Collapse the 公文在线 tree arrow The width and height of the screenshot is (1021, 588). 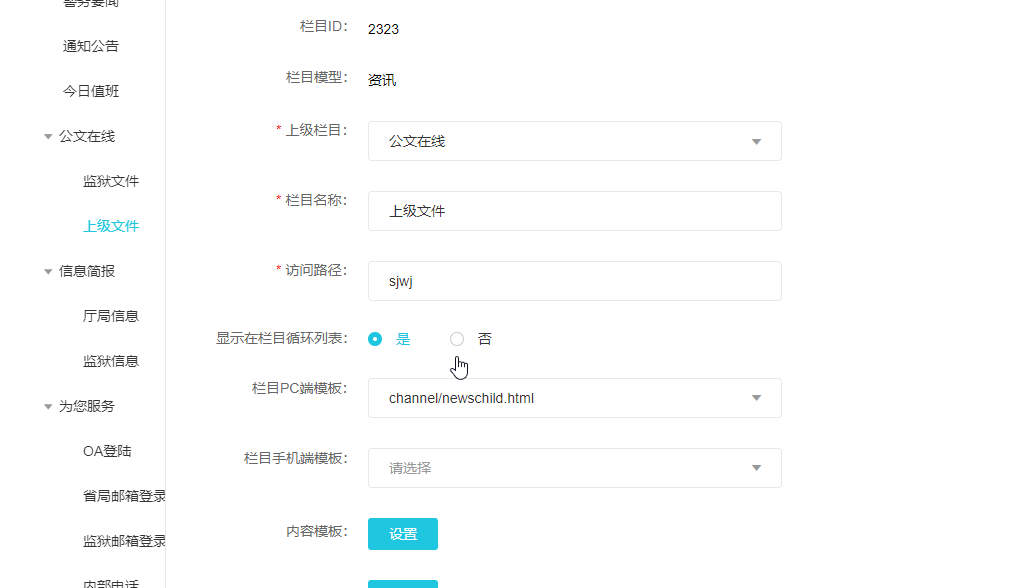48,137
